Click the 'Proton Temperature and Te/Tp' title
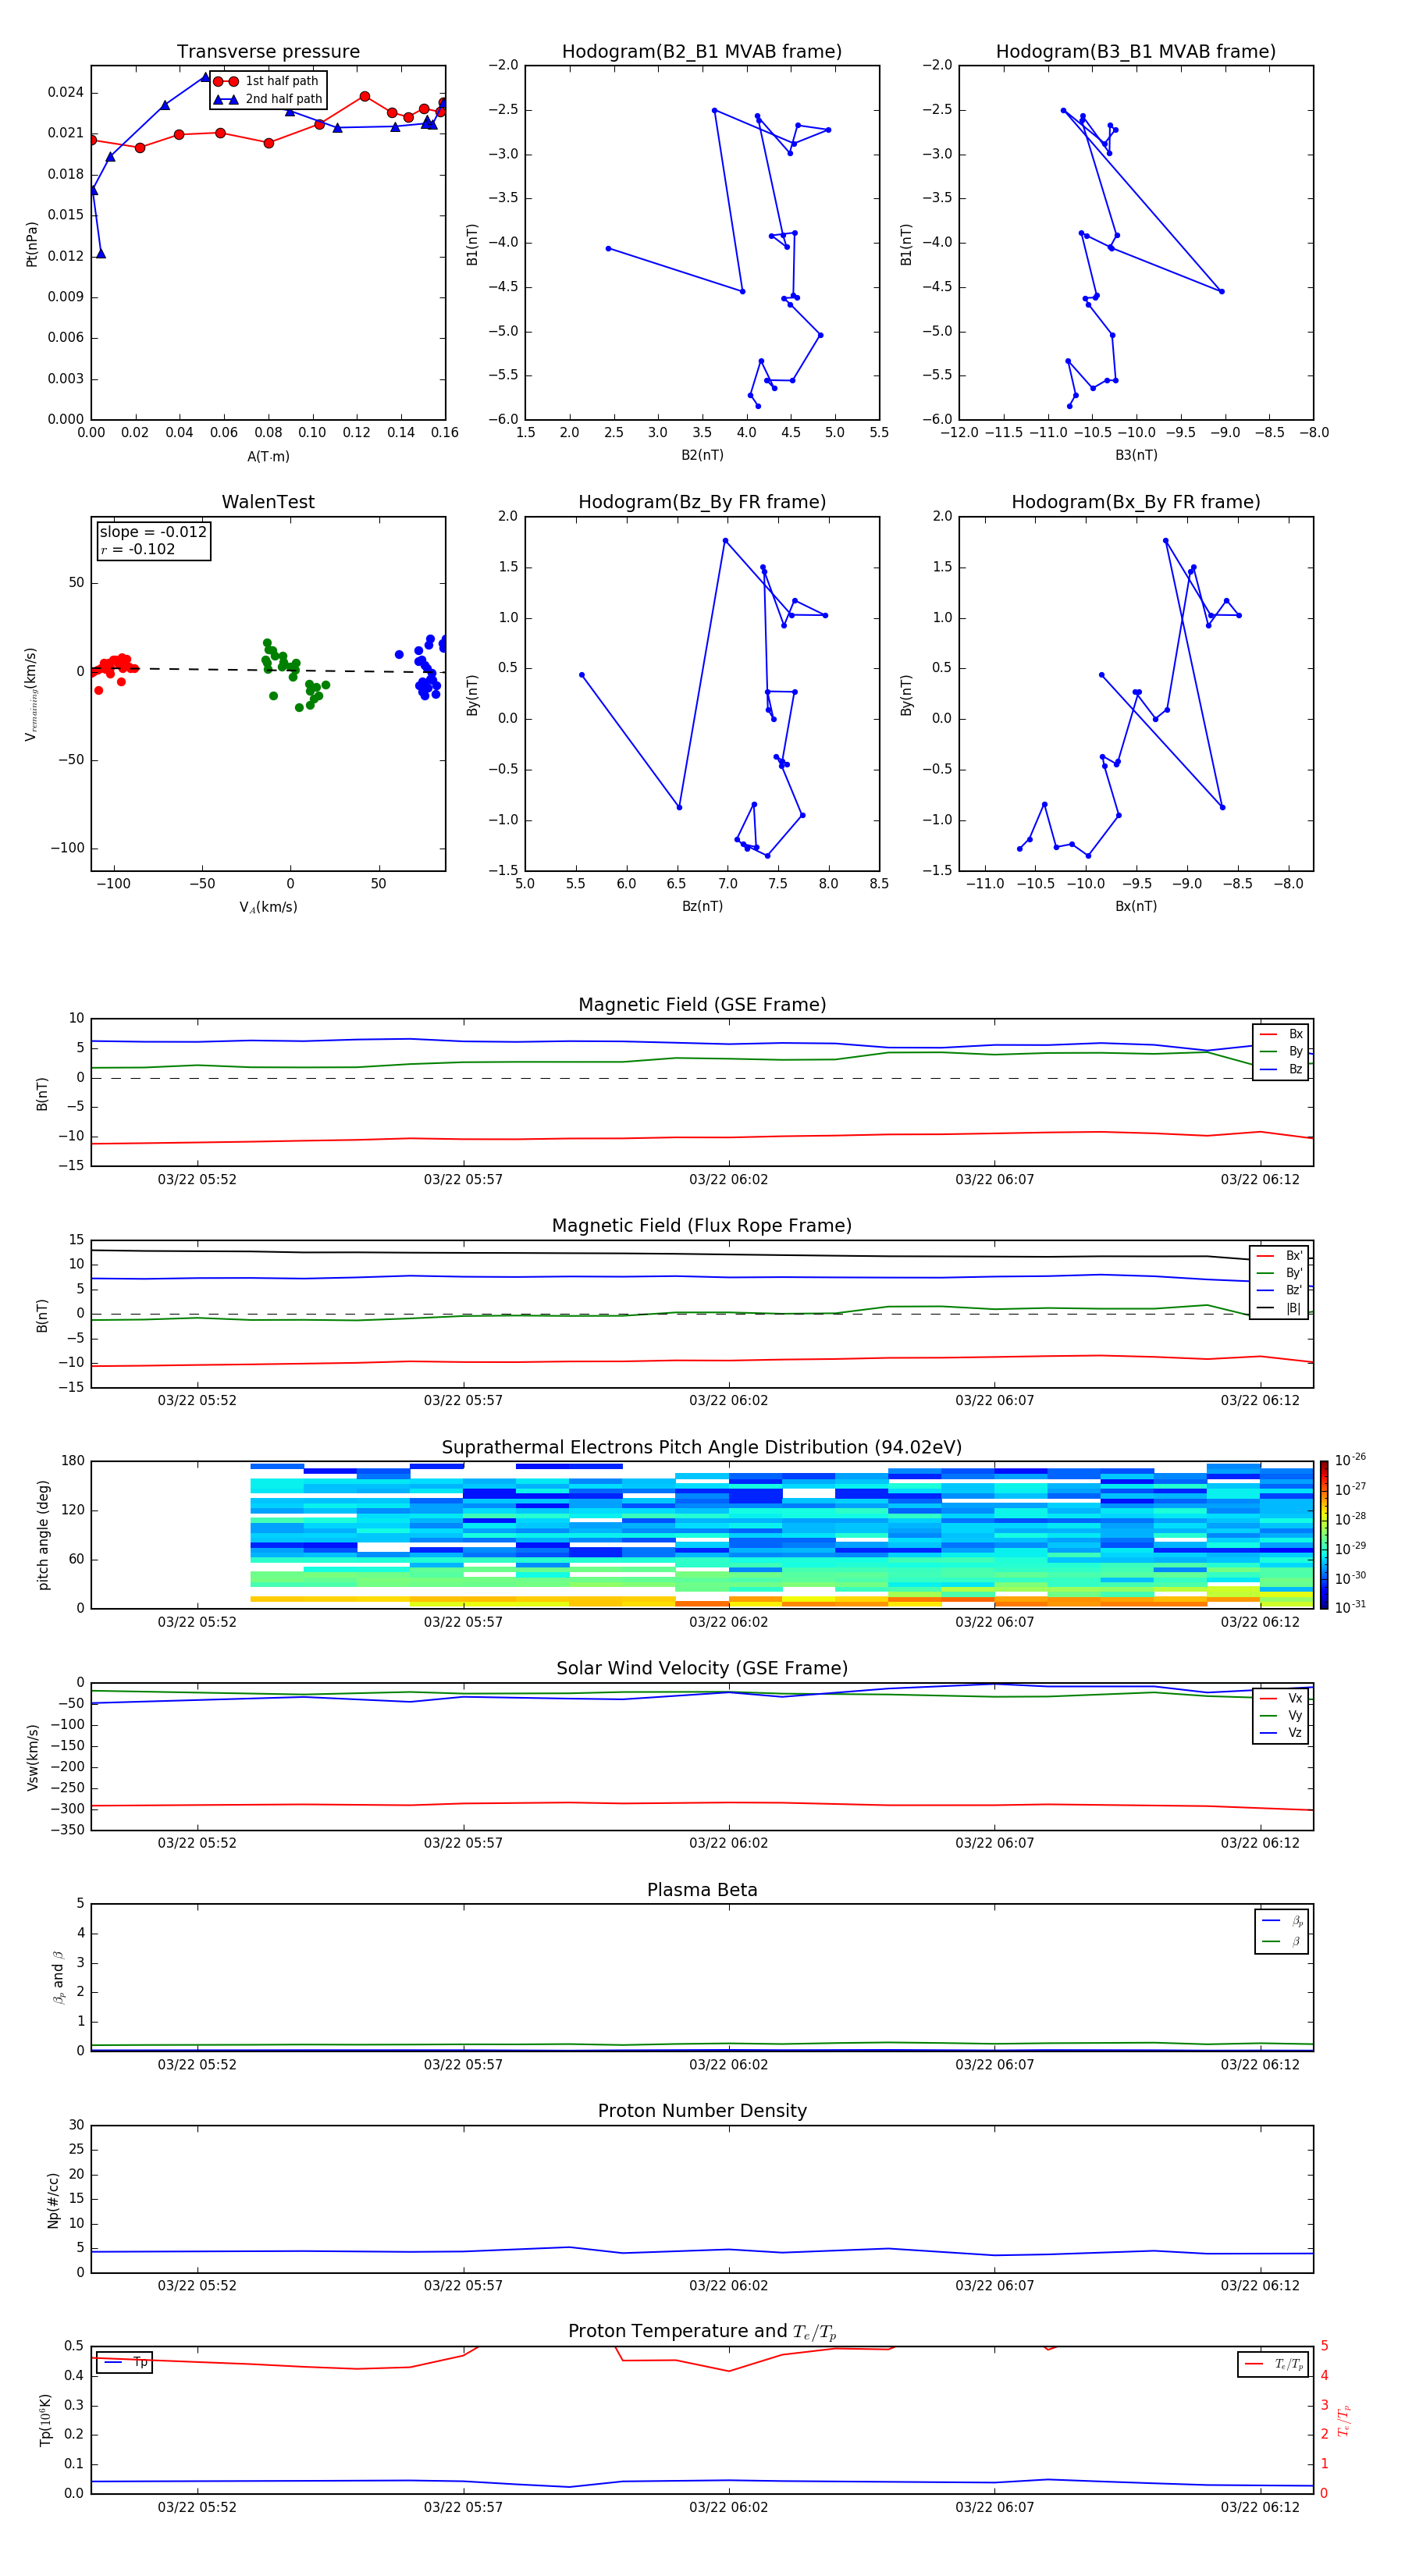 tap(702, 2332)
